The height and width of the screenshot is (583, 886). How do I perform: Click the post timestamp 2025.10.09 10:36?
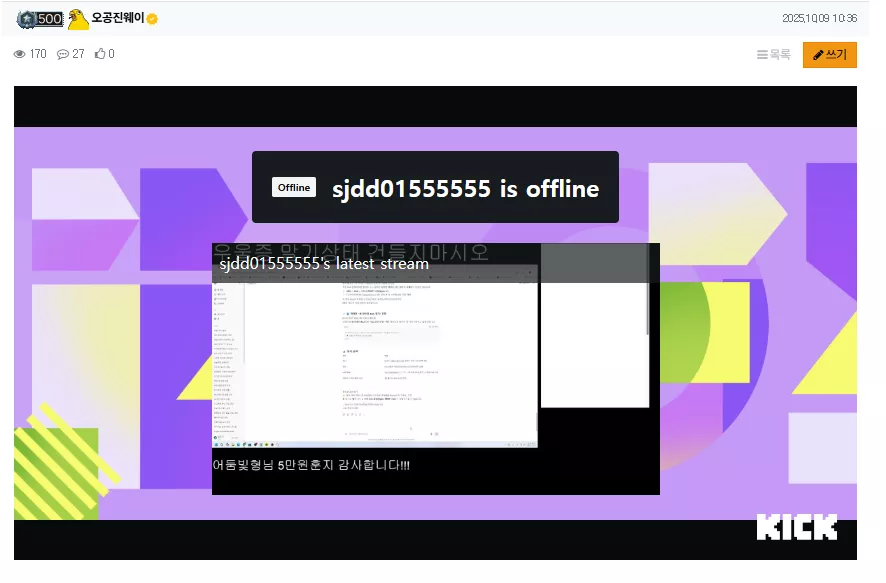(819, 19)
